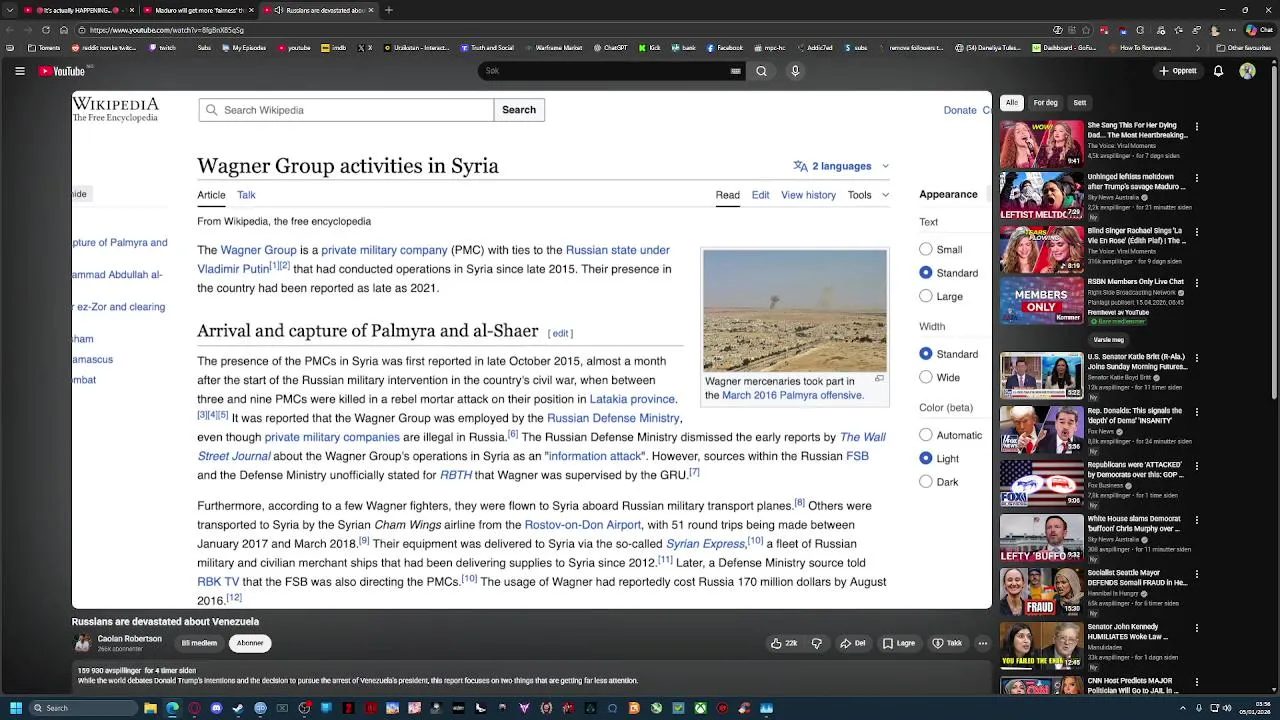Open options for 'She Sang This For Her Dying Dad' video
The width and height of the screenshot is (1280, 720).
pyautogui.click(x=1197, y=127)
